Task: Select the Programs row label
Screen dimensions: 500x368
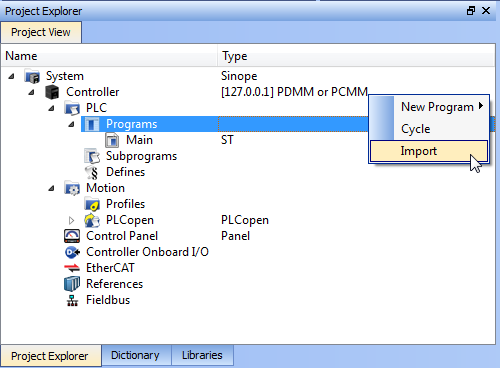Action: (x=131, y=124)
